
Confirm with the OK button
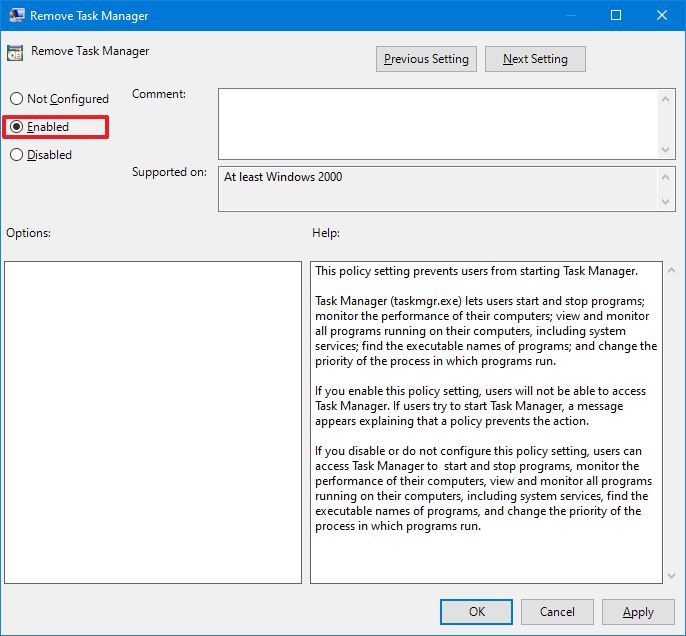[x=476, y=612]
